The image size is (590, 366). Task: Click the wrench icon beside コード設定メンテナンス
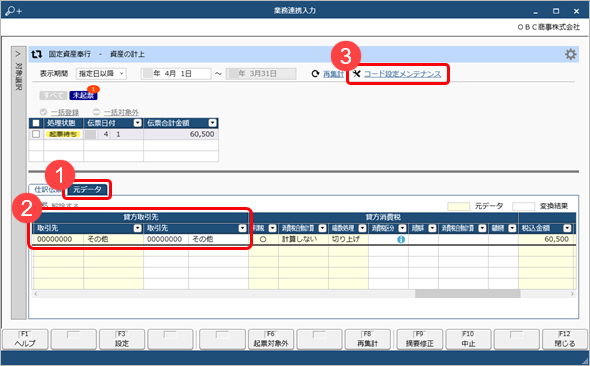[x=357, y=73]
